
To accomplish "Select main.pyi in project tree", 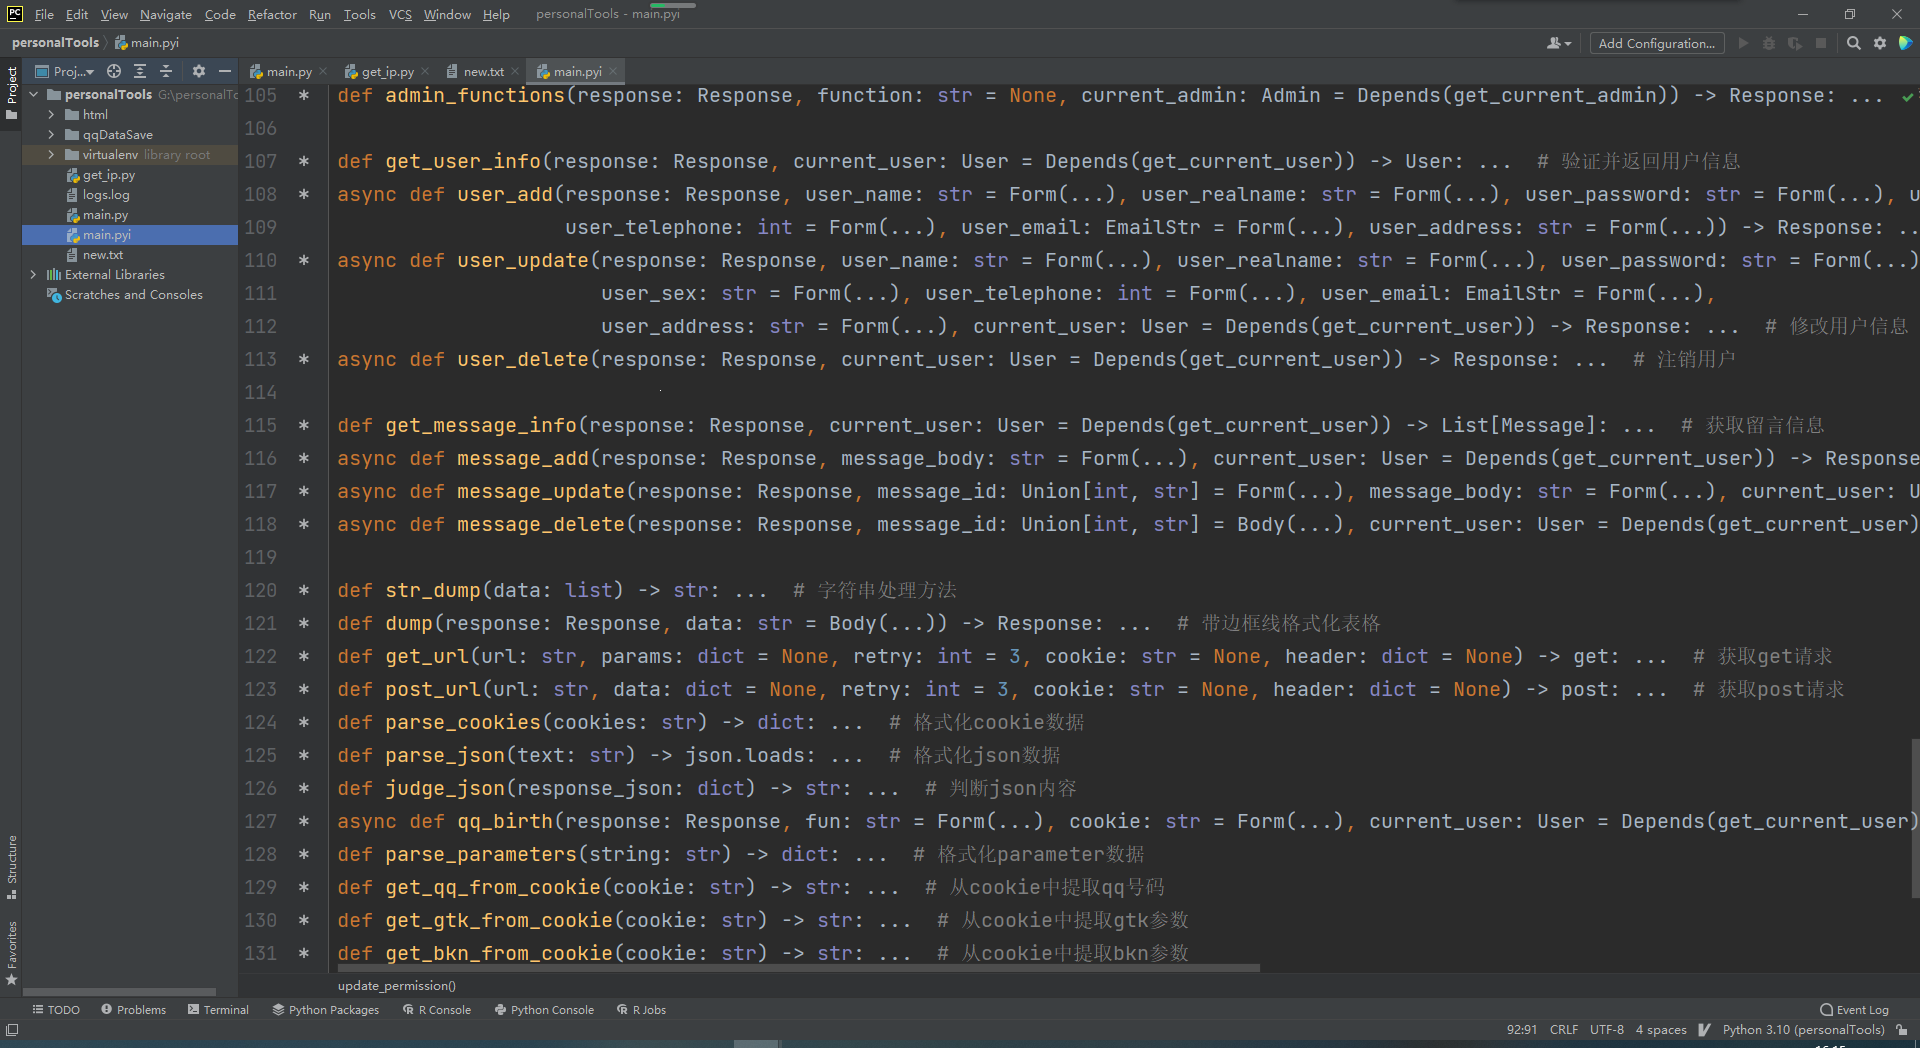I will click(x=107, y=235).
